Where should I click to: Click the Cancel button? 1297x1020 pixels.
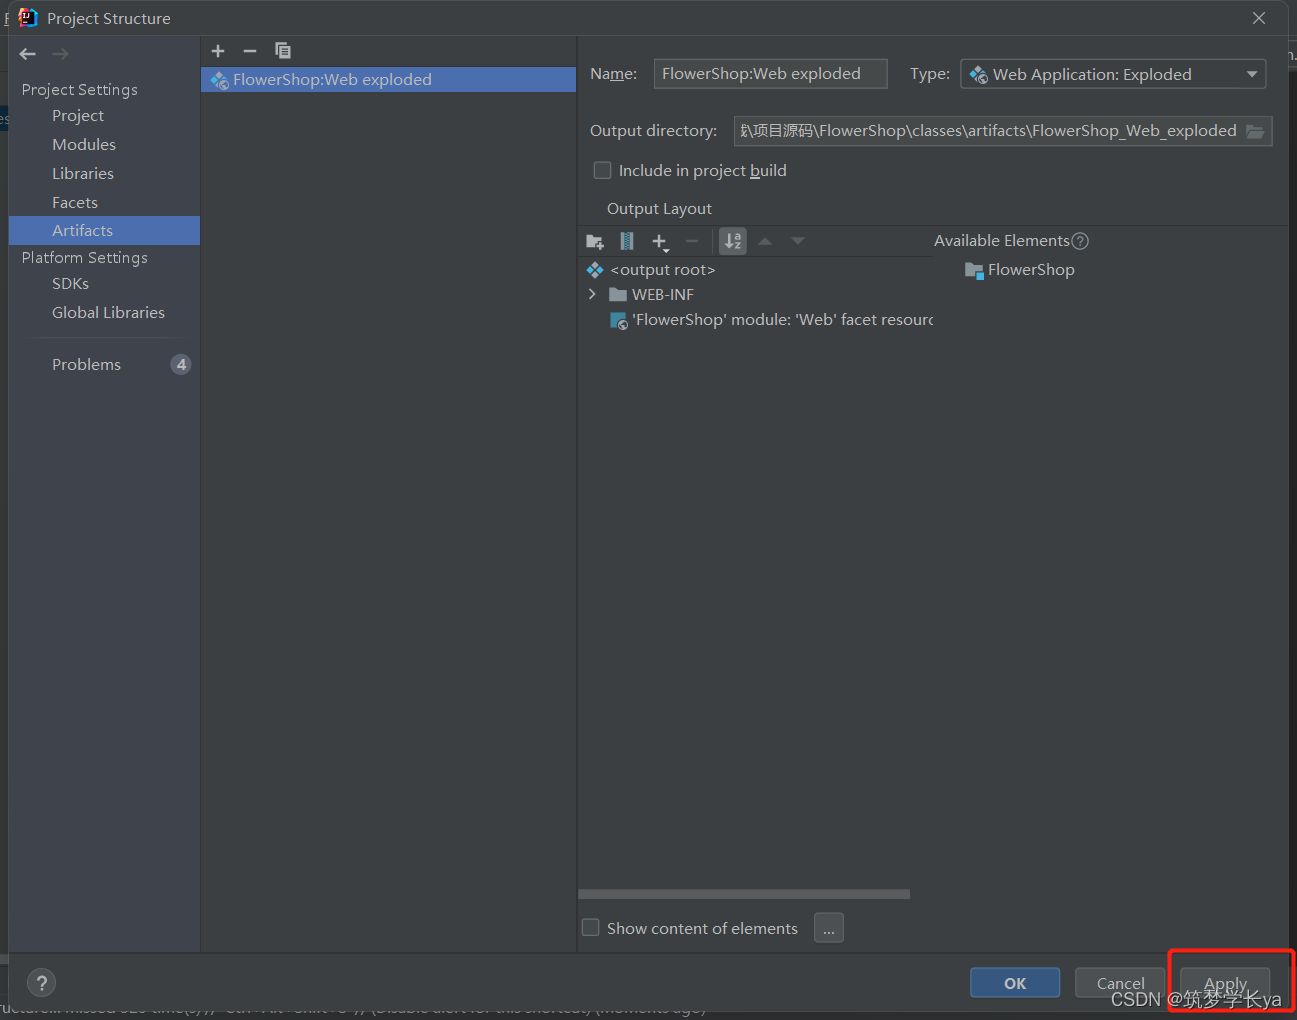tap(1120, 983)
